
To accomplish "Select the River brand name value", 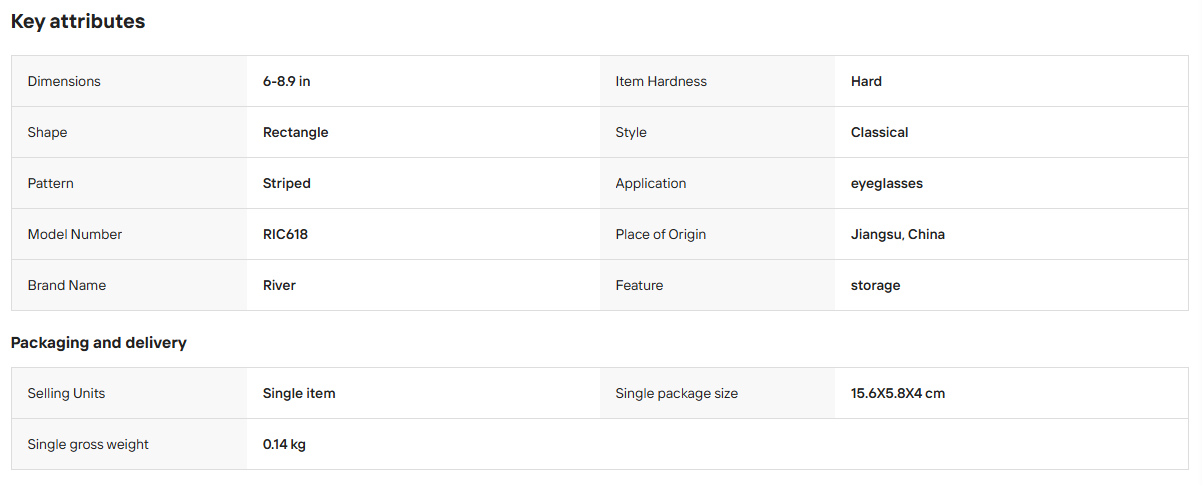I will 279,285.
